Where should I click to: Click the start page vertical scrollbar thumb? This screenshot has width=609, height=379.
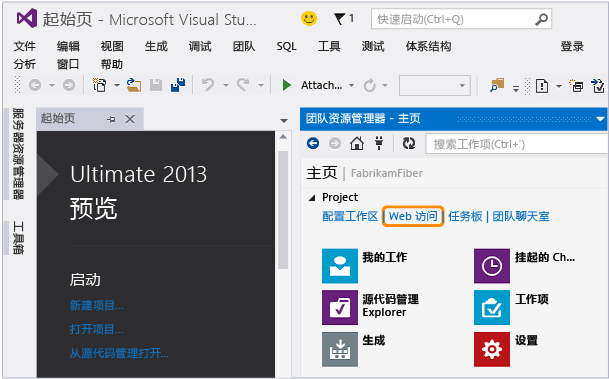(x=283, y=210)
